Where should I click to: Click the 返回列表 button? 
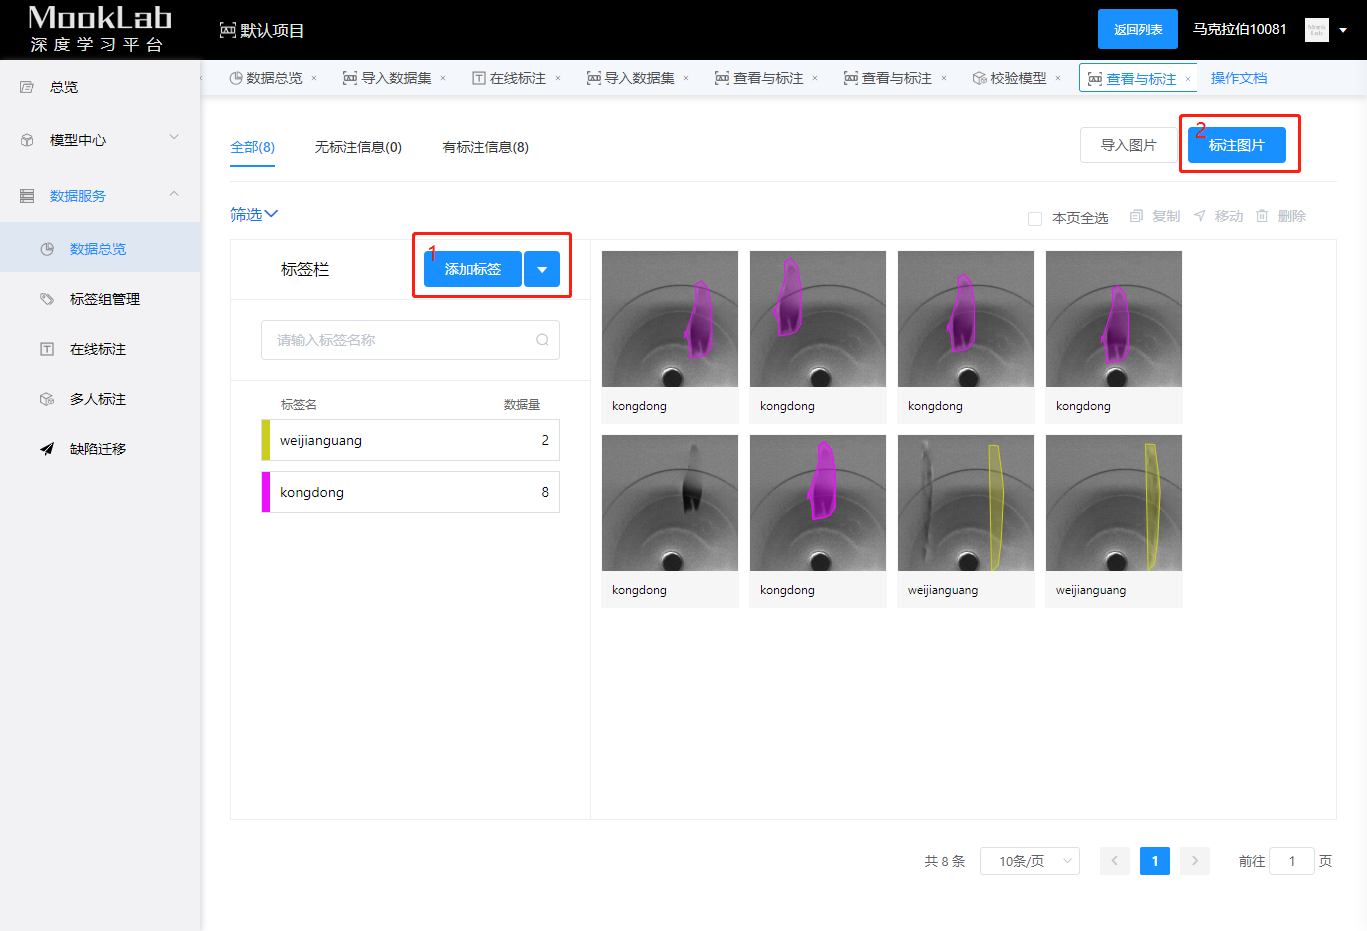[1138, 29]
